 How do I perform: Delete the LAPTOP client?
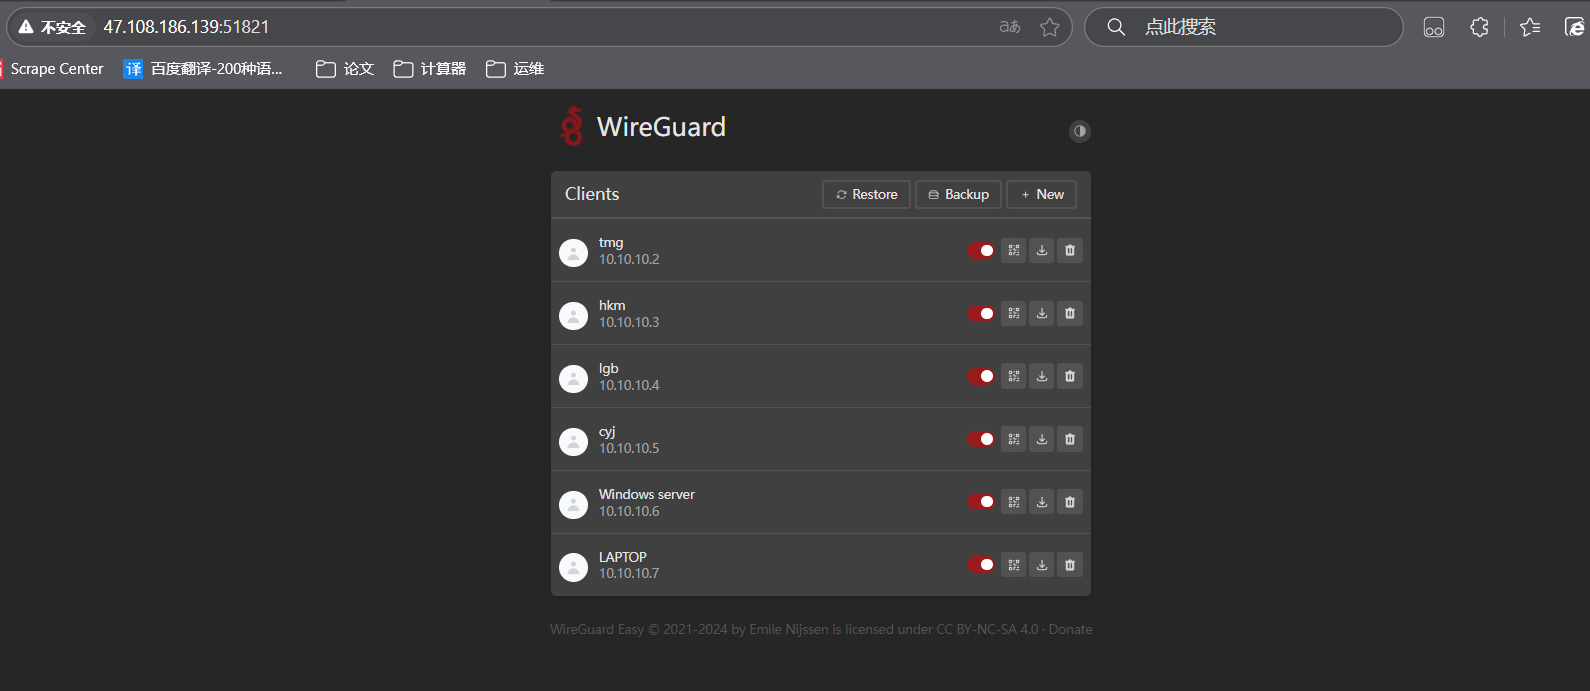click(1070, 565)
